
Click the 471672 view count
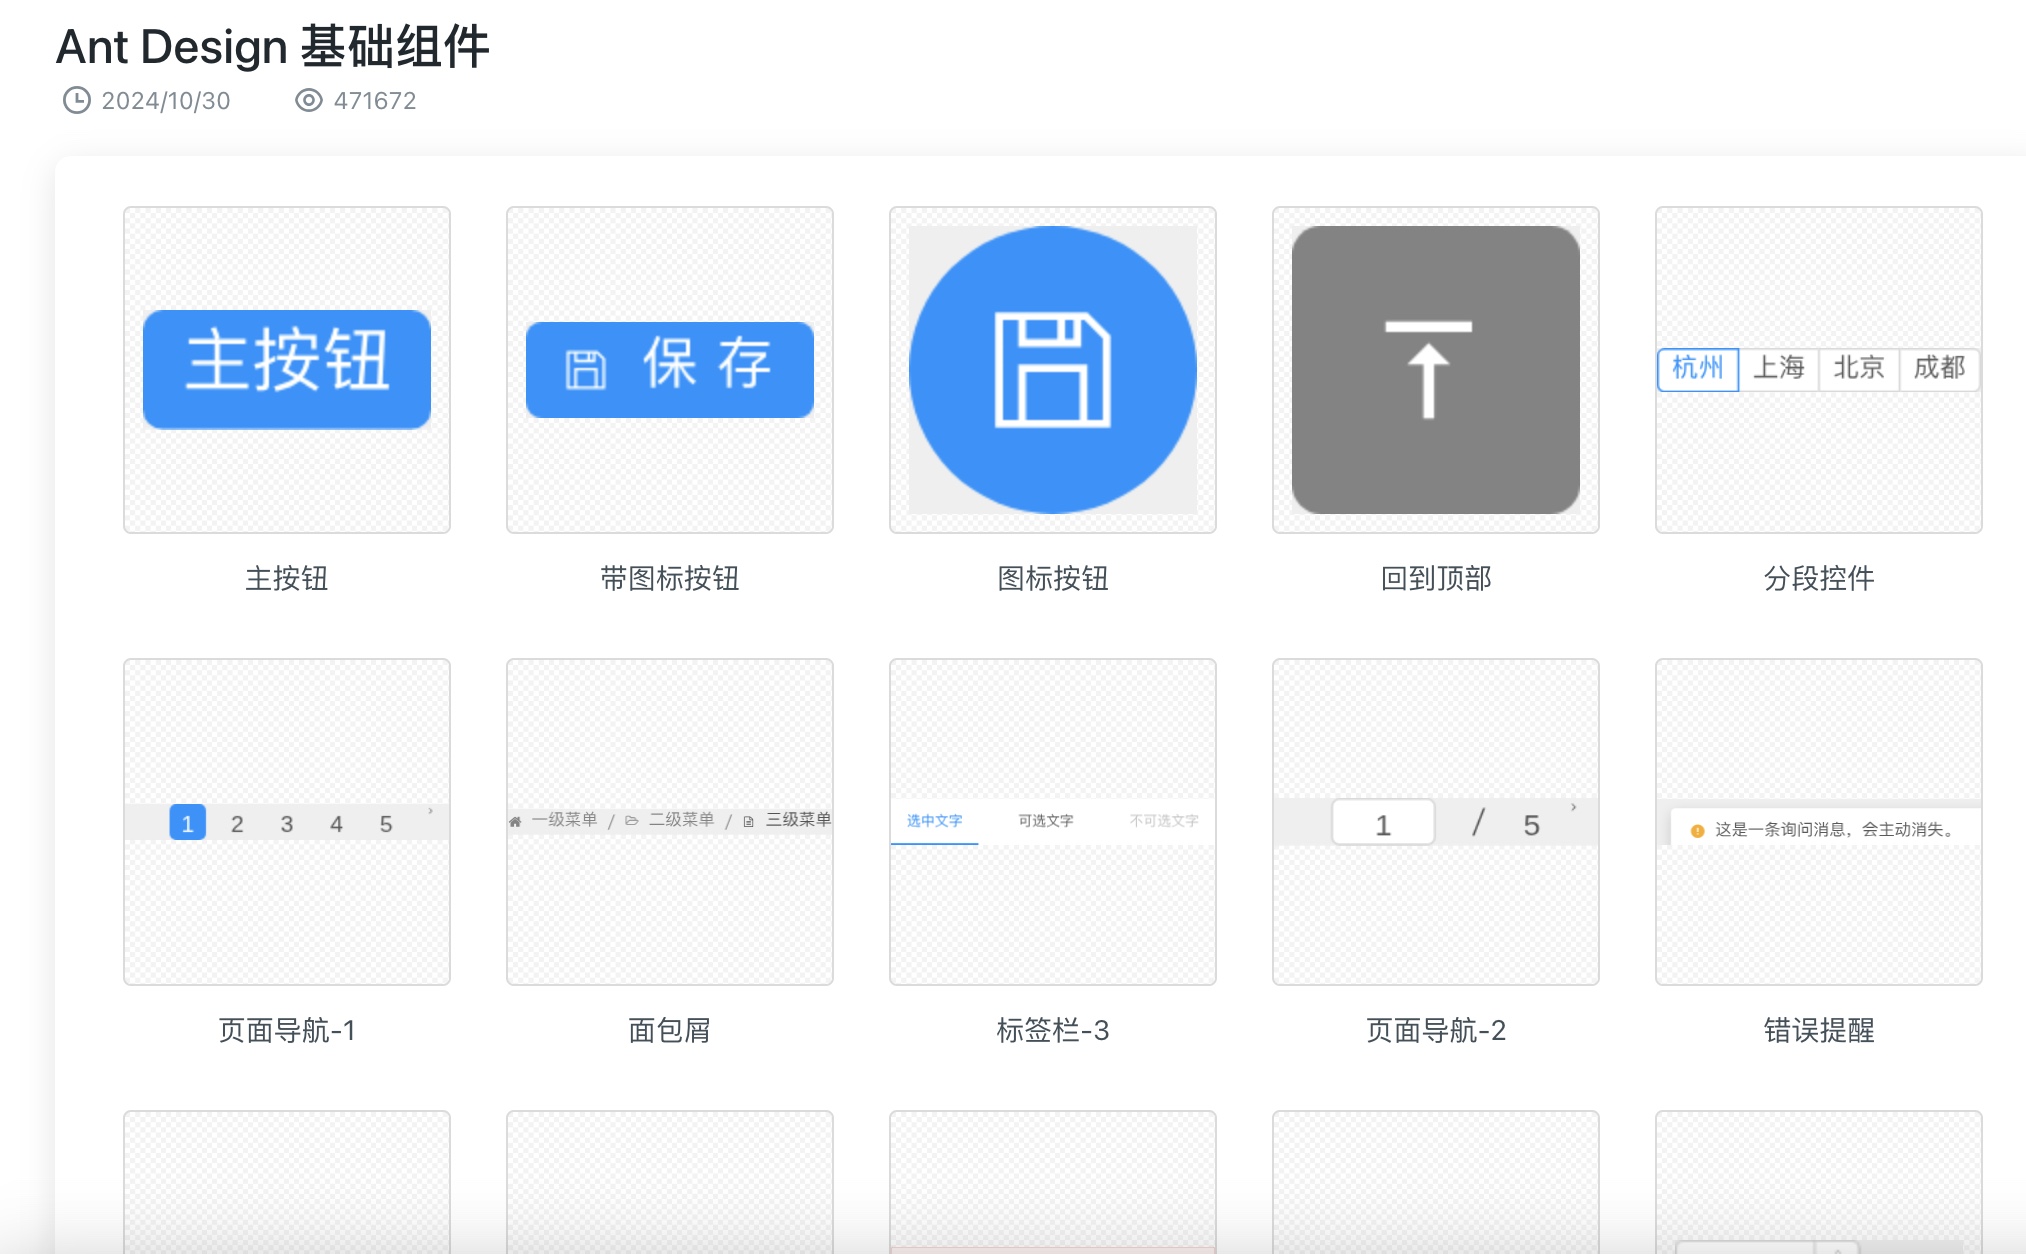pos(375,101)
